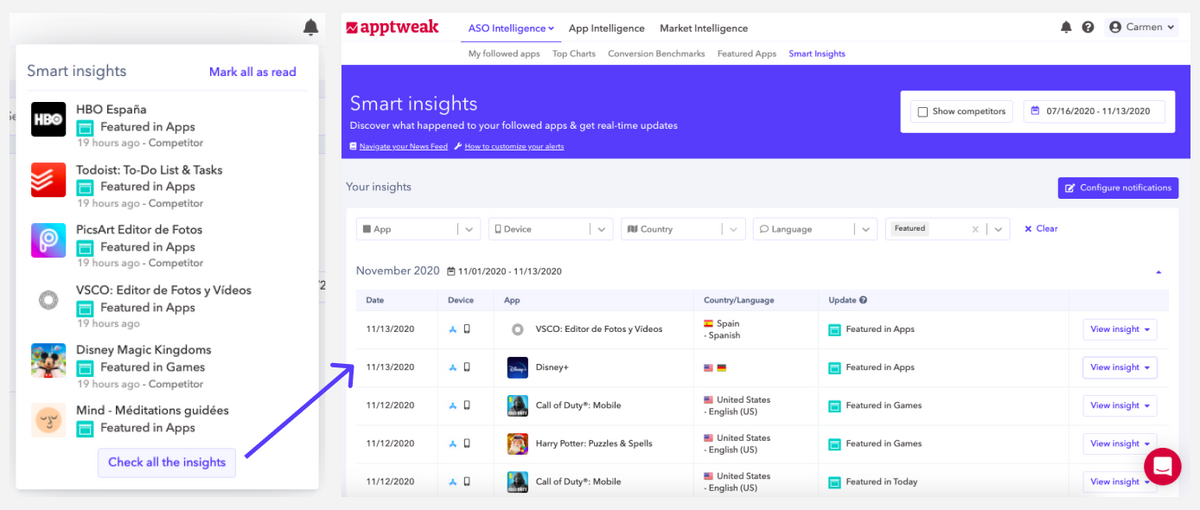Click the Harry Potter: Puzzles & Spells icon
The image size is (1200, 510).
pyautogui.click(x=517, y=443)
